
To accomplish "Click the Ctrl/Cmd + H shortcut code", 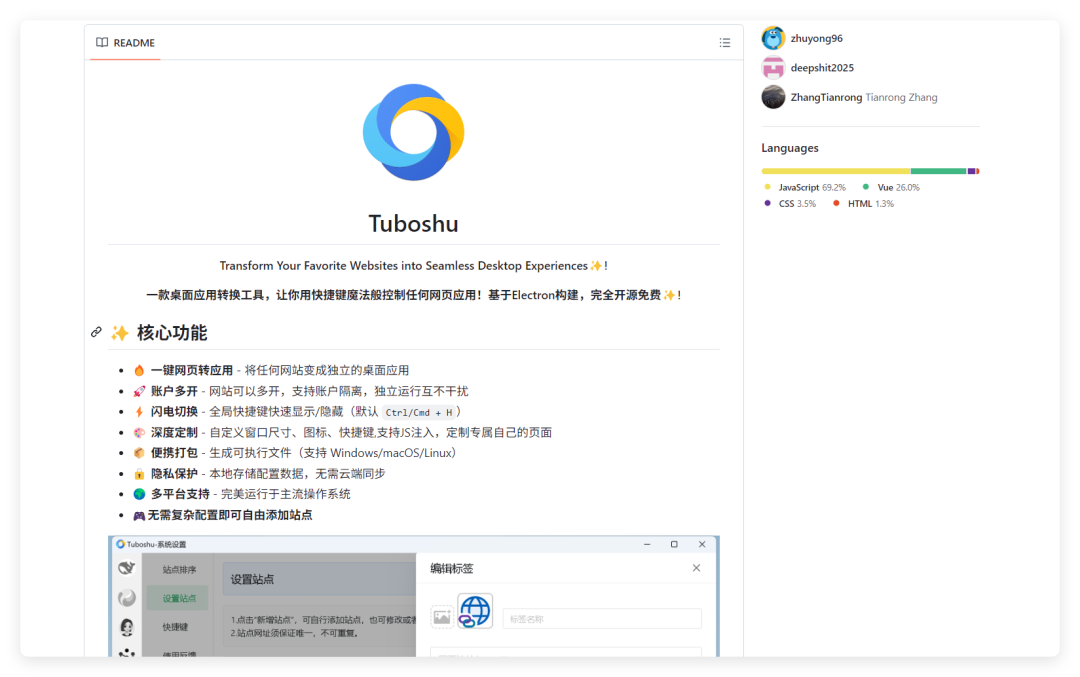I will point(419,413).
